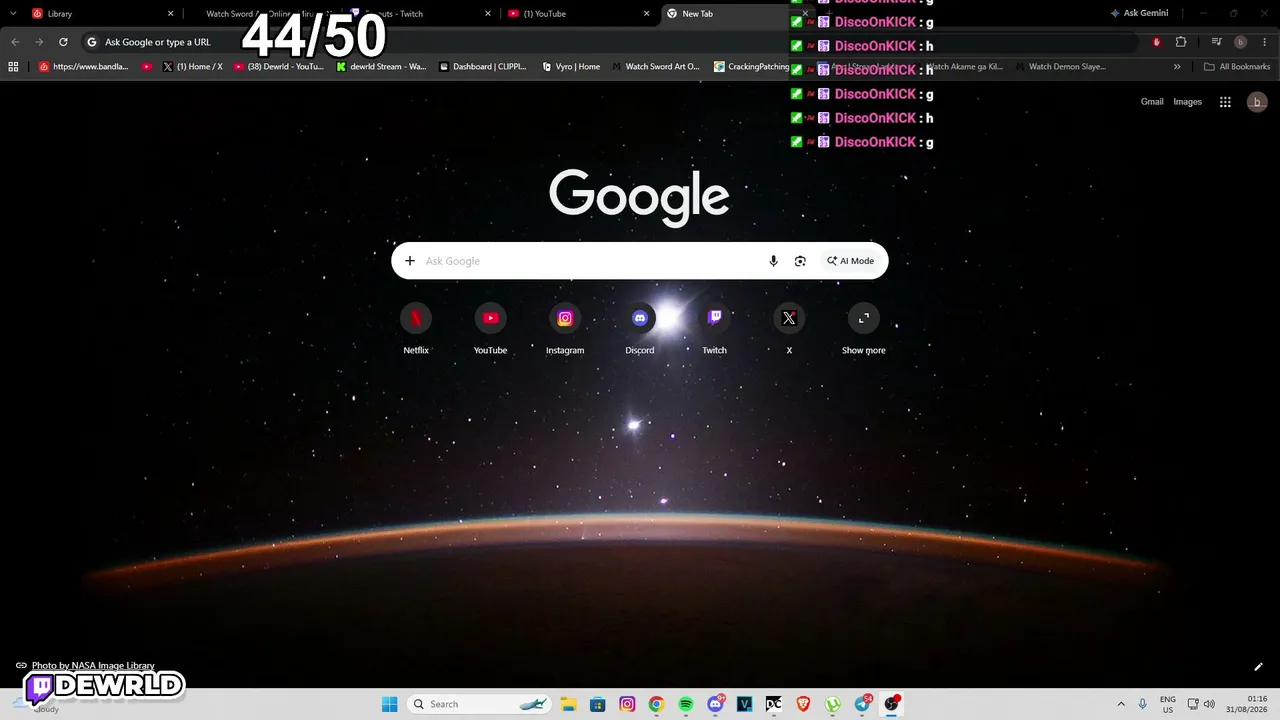This screenshot has width=1280, height=720.
Task: Start a voice search with the microphone
Action: pyautogui.click(x=773, y=261)
